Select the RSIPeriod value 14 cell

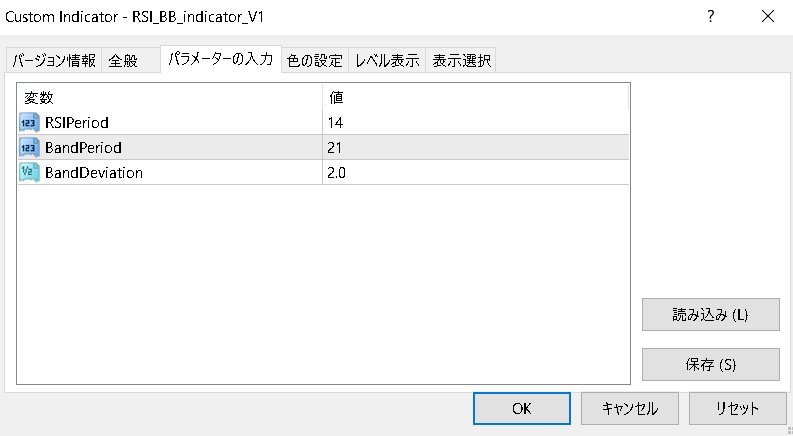(475, 123)
